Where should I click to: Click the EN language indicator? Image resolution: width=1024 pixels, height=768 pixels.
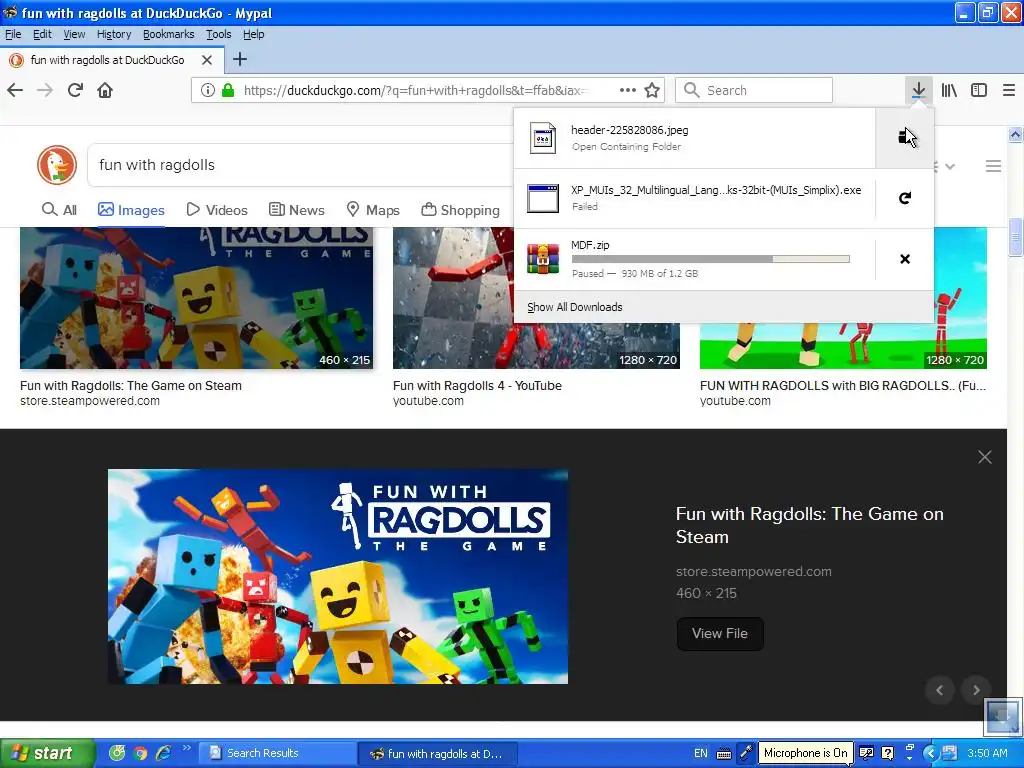coord(701,753)
